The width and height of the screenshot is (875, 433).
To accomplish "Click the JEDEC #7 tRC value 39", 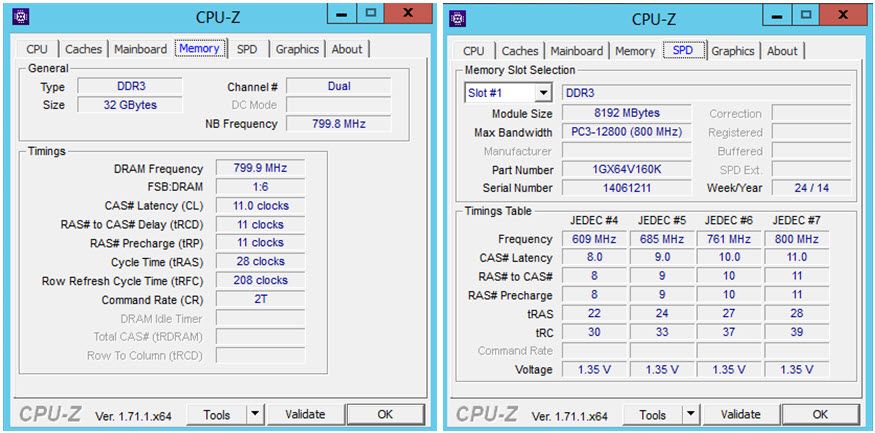I will [x=797, y=332].
